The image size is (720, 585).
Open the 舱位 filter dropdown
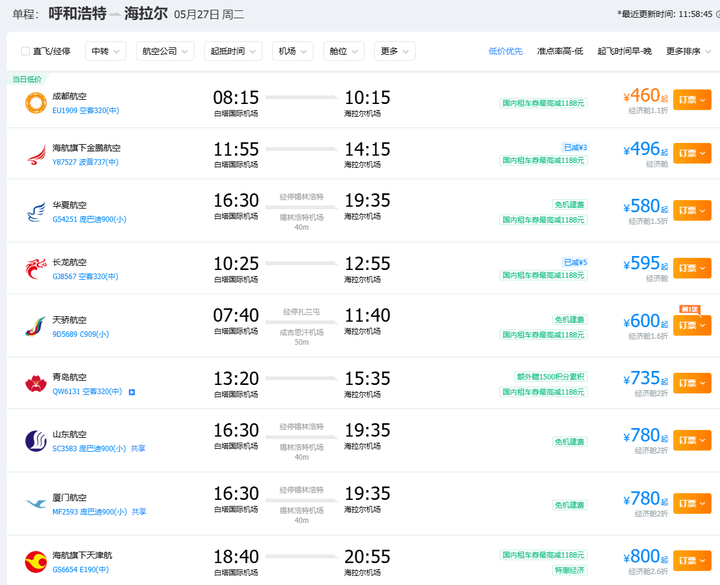(344, 51)
